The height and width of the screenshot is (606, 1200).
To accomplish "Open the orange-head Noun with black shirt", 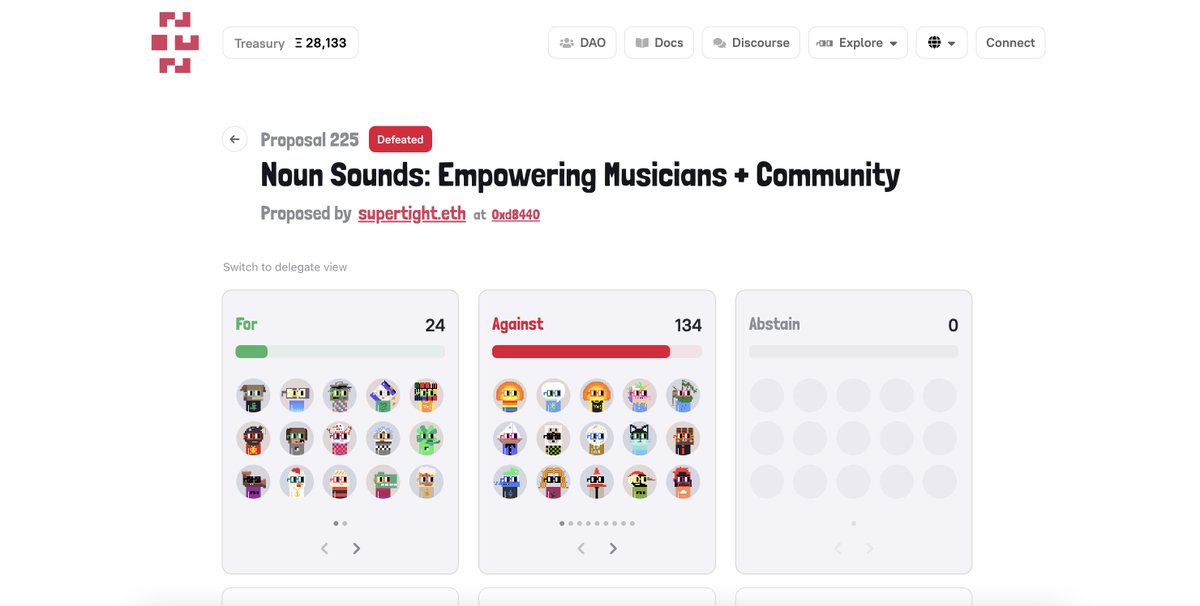I will 597,396.
